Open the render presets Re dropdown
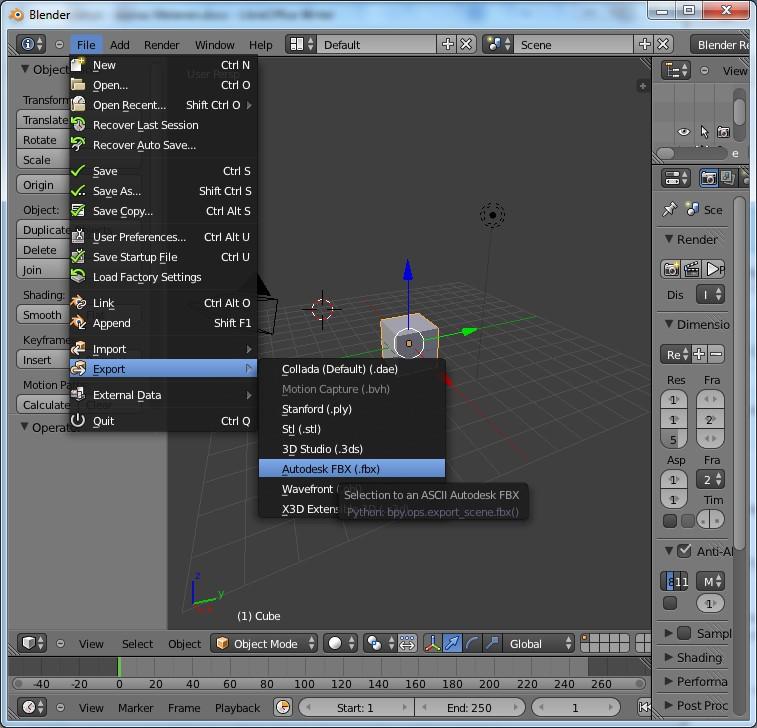Screen dimensions: 757x728 coord(676,354)
